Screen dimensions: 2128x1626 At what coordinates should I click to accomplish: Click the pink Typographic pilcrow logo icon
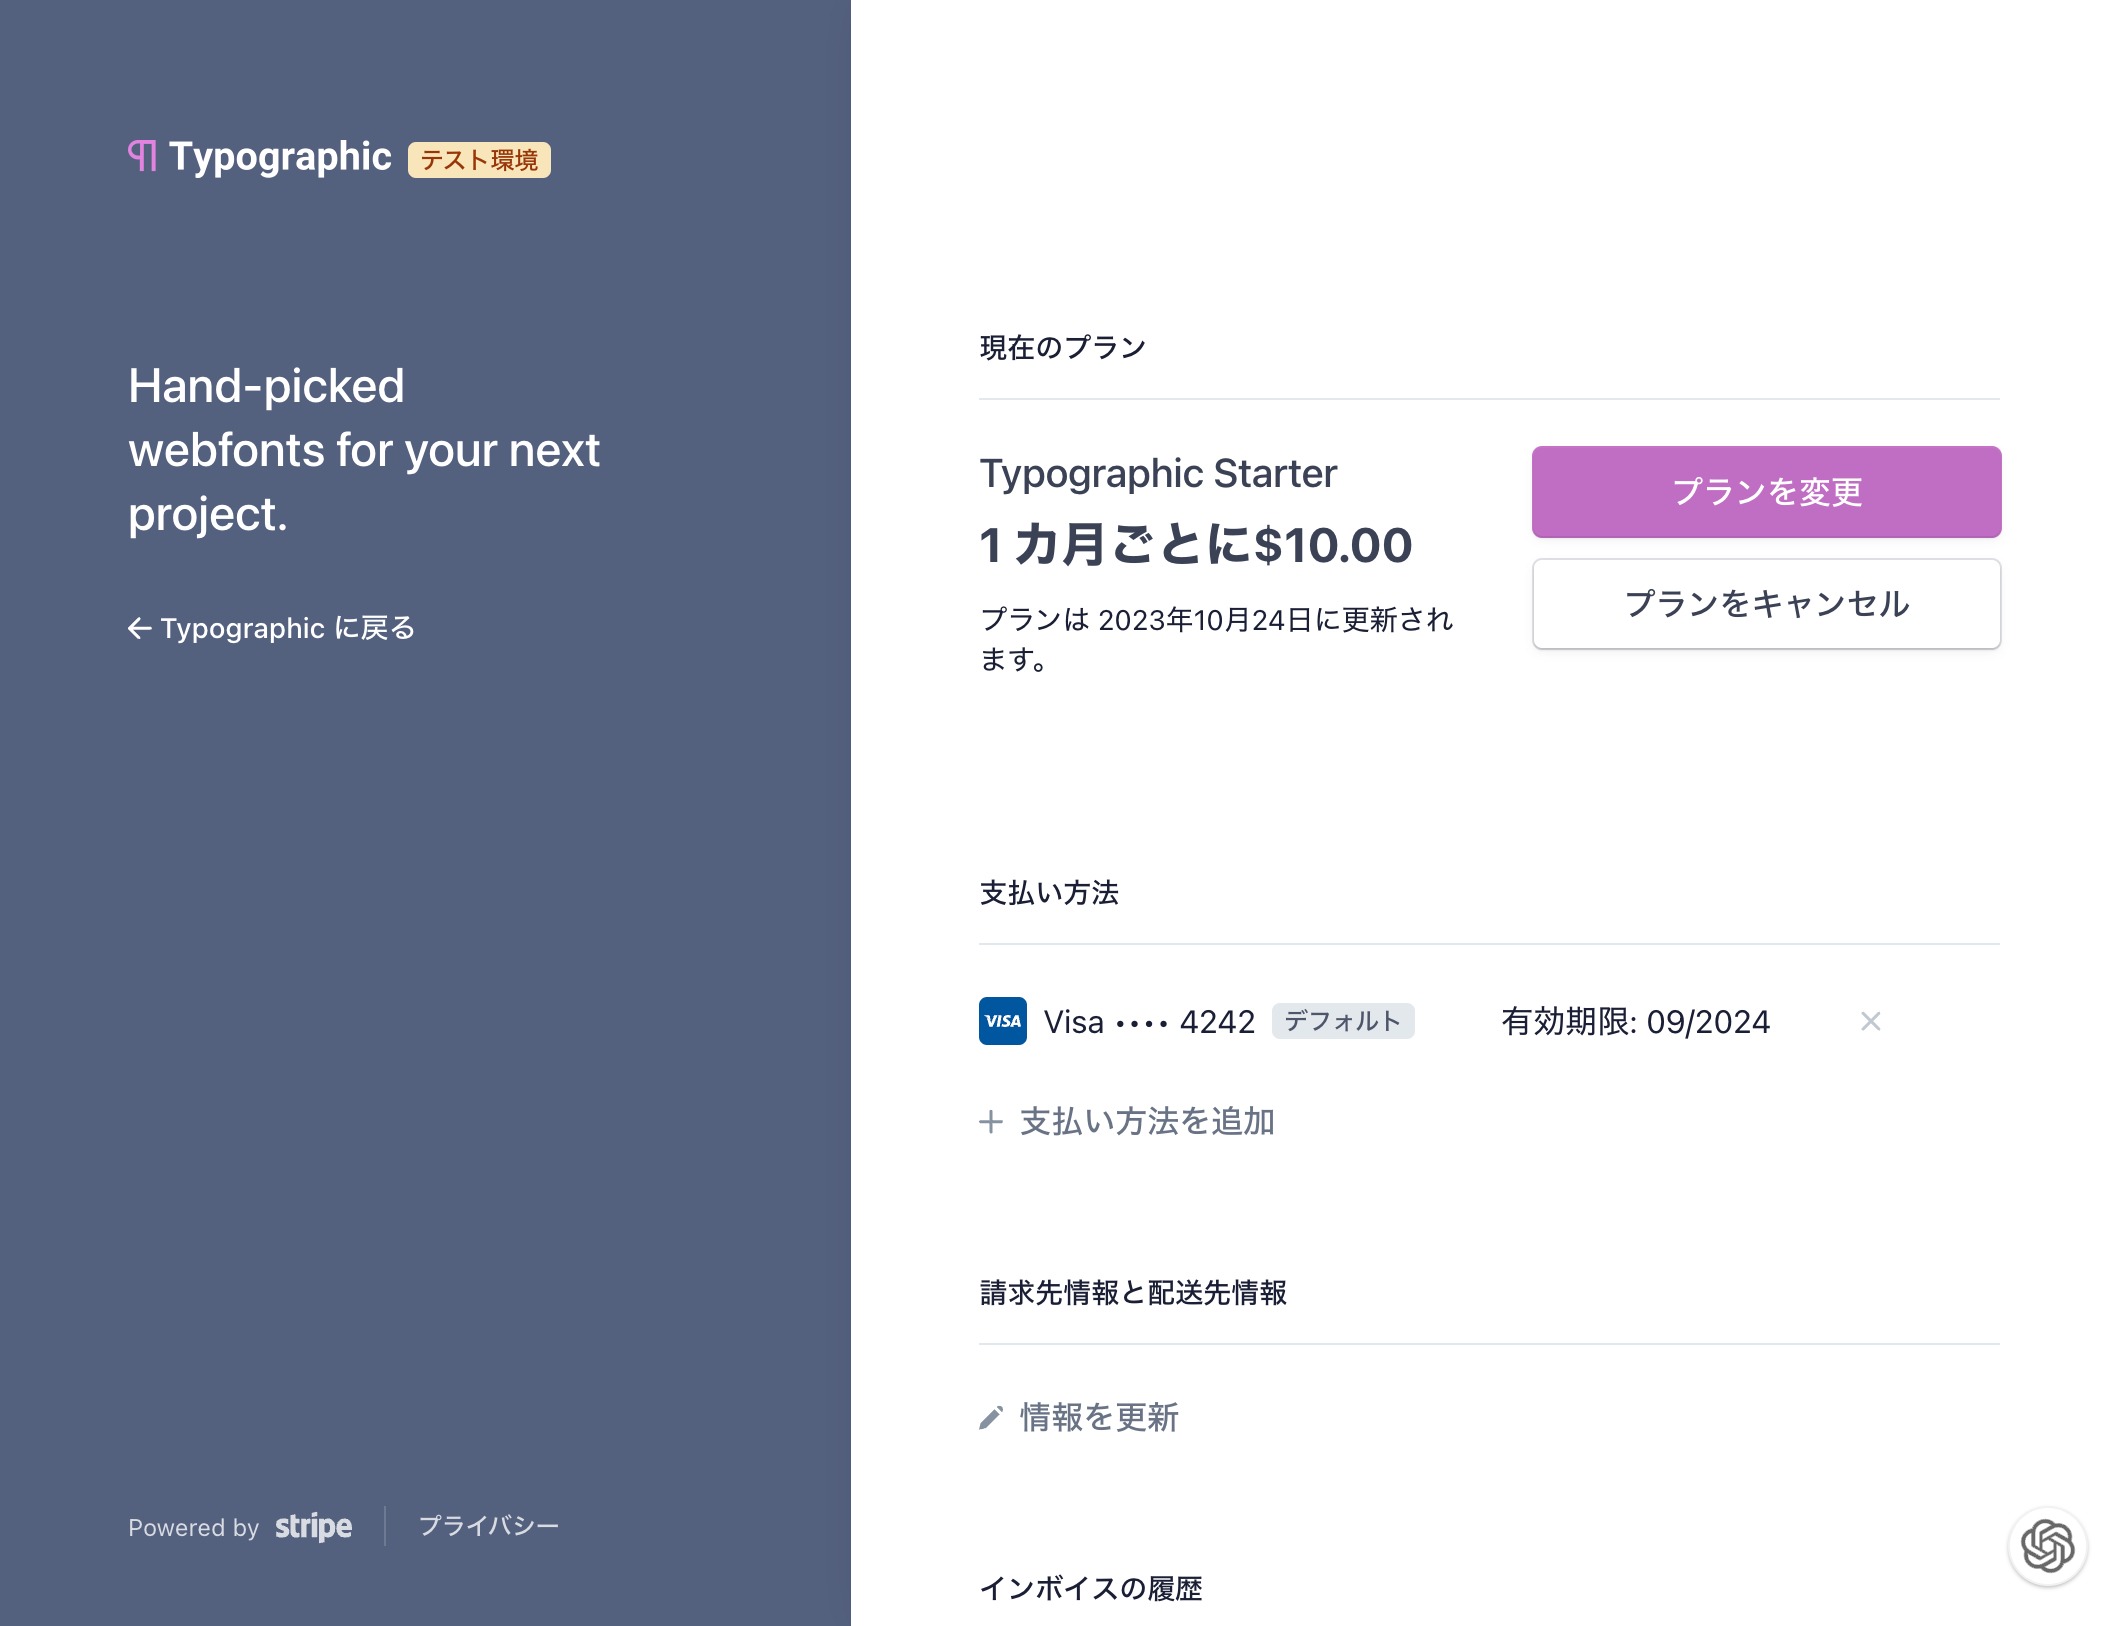tap(142, 156)
